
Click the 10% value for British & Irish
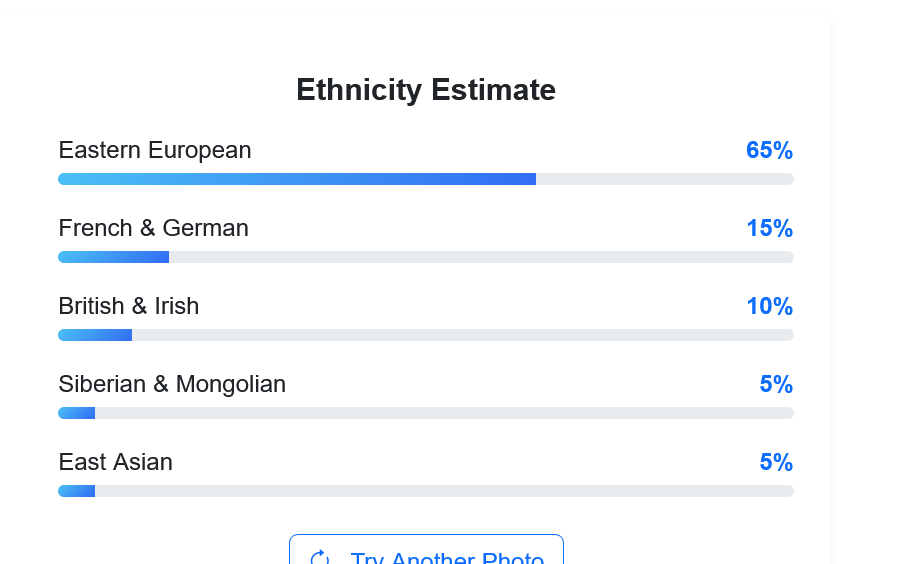click(x=769, y=306)
